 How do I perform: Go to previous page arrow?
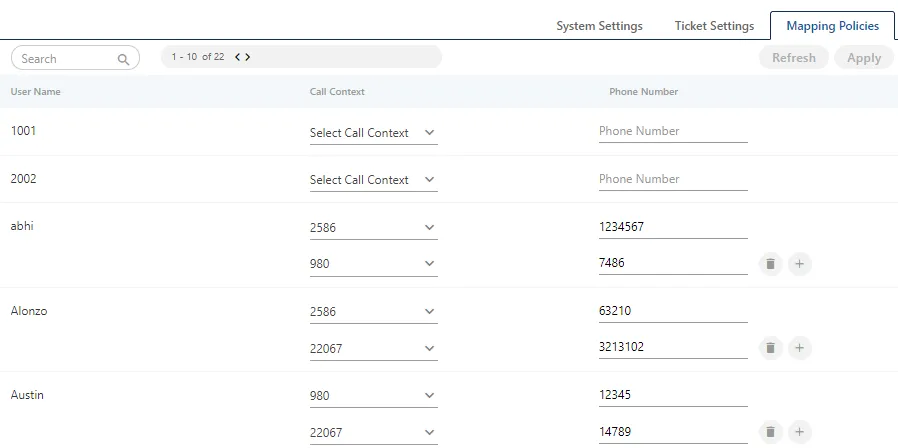[x=238, y=57]
